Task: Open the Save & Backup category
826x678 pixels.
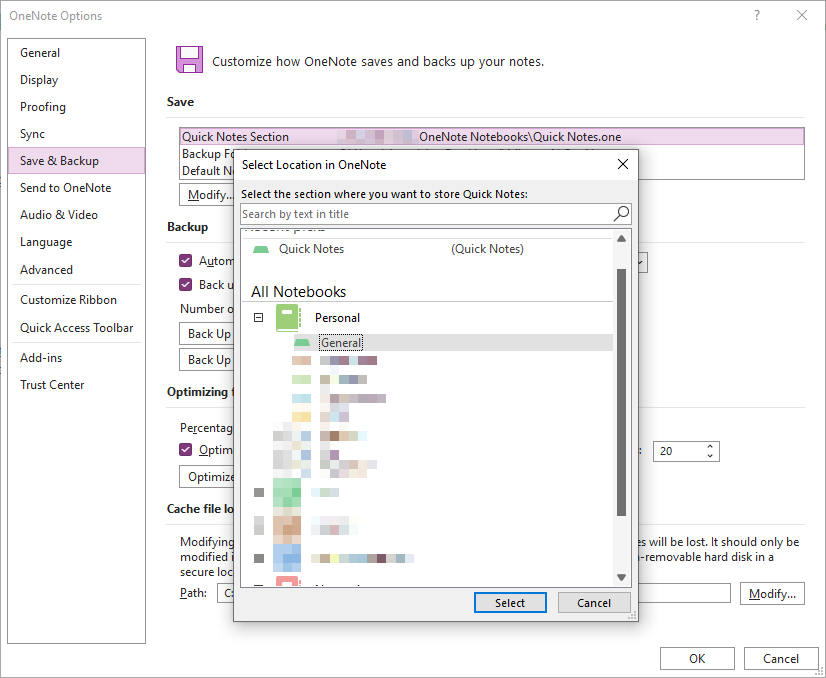Action: click(x=76, y=161)
